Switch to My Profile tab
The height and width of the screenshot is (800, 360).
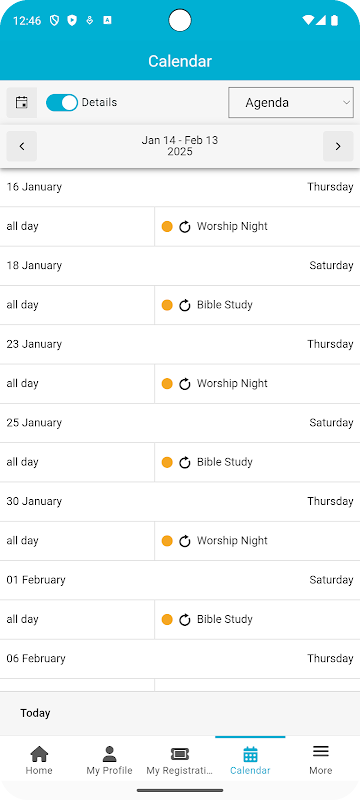point(109,760)
